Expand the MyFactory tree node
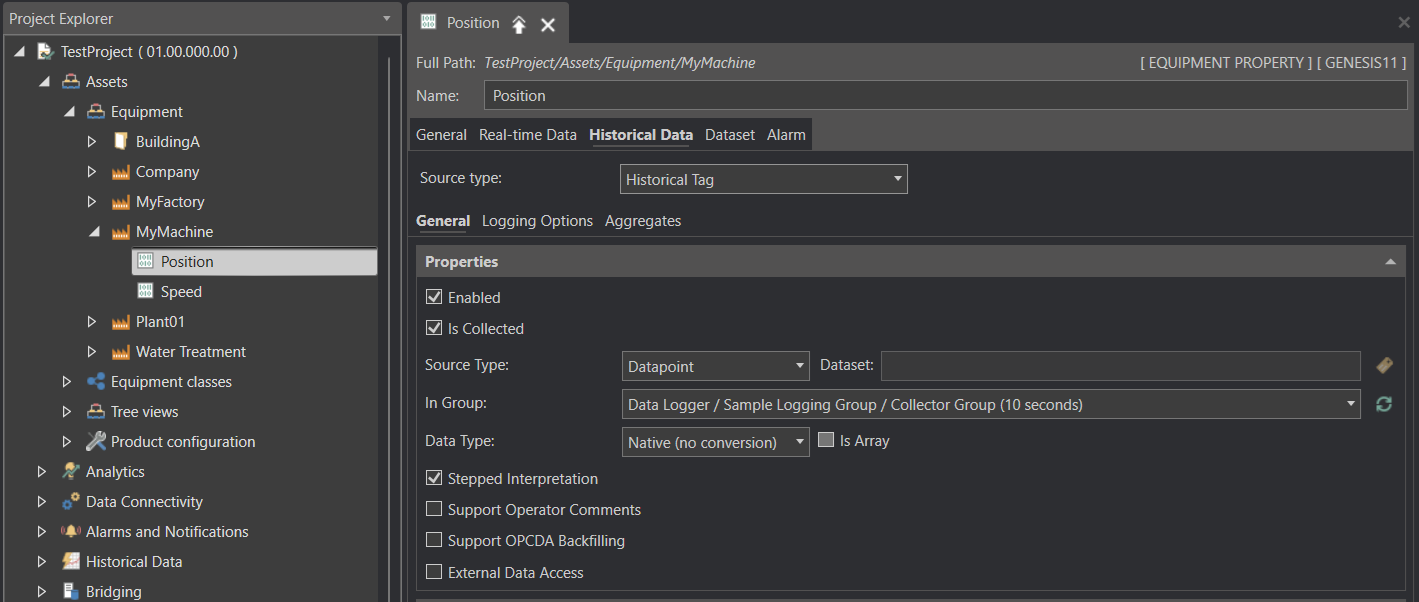 pos(92,202)
